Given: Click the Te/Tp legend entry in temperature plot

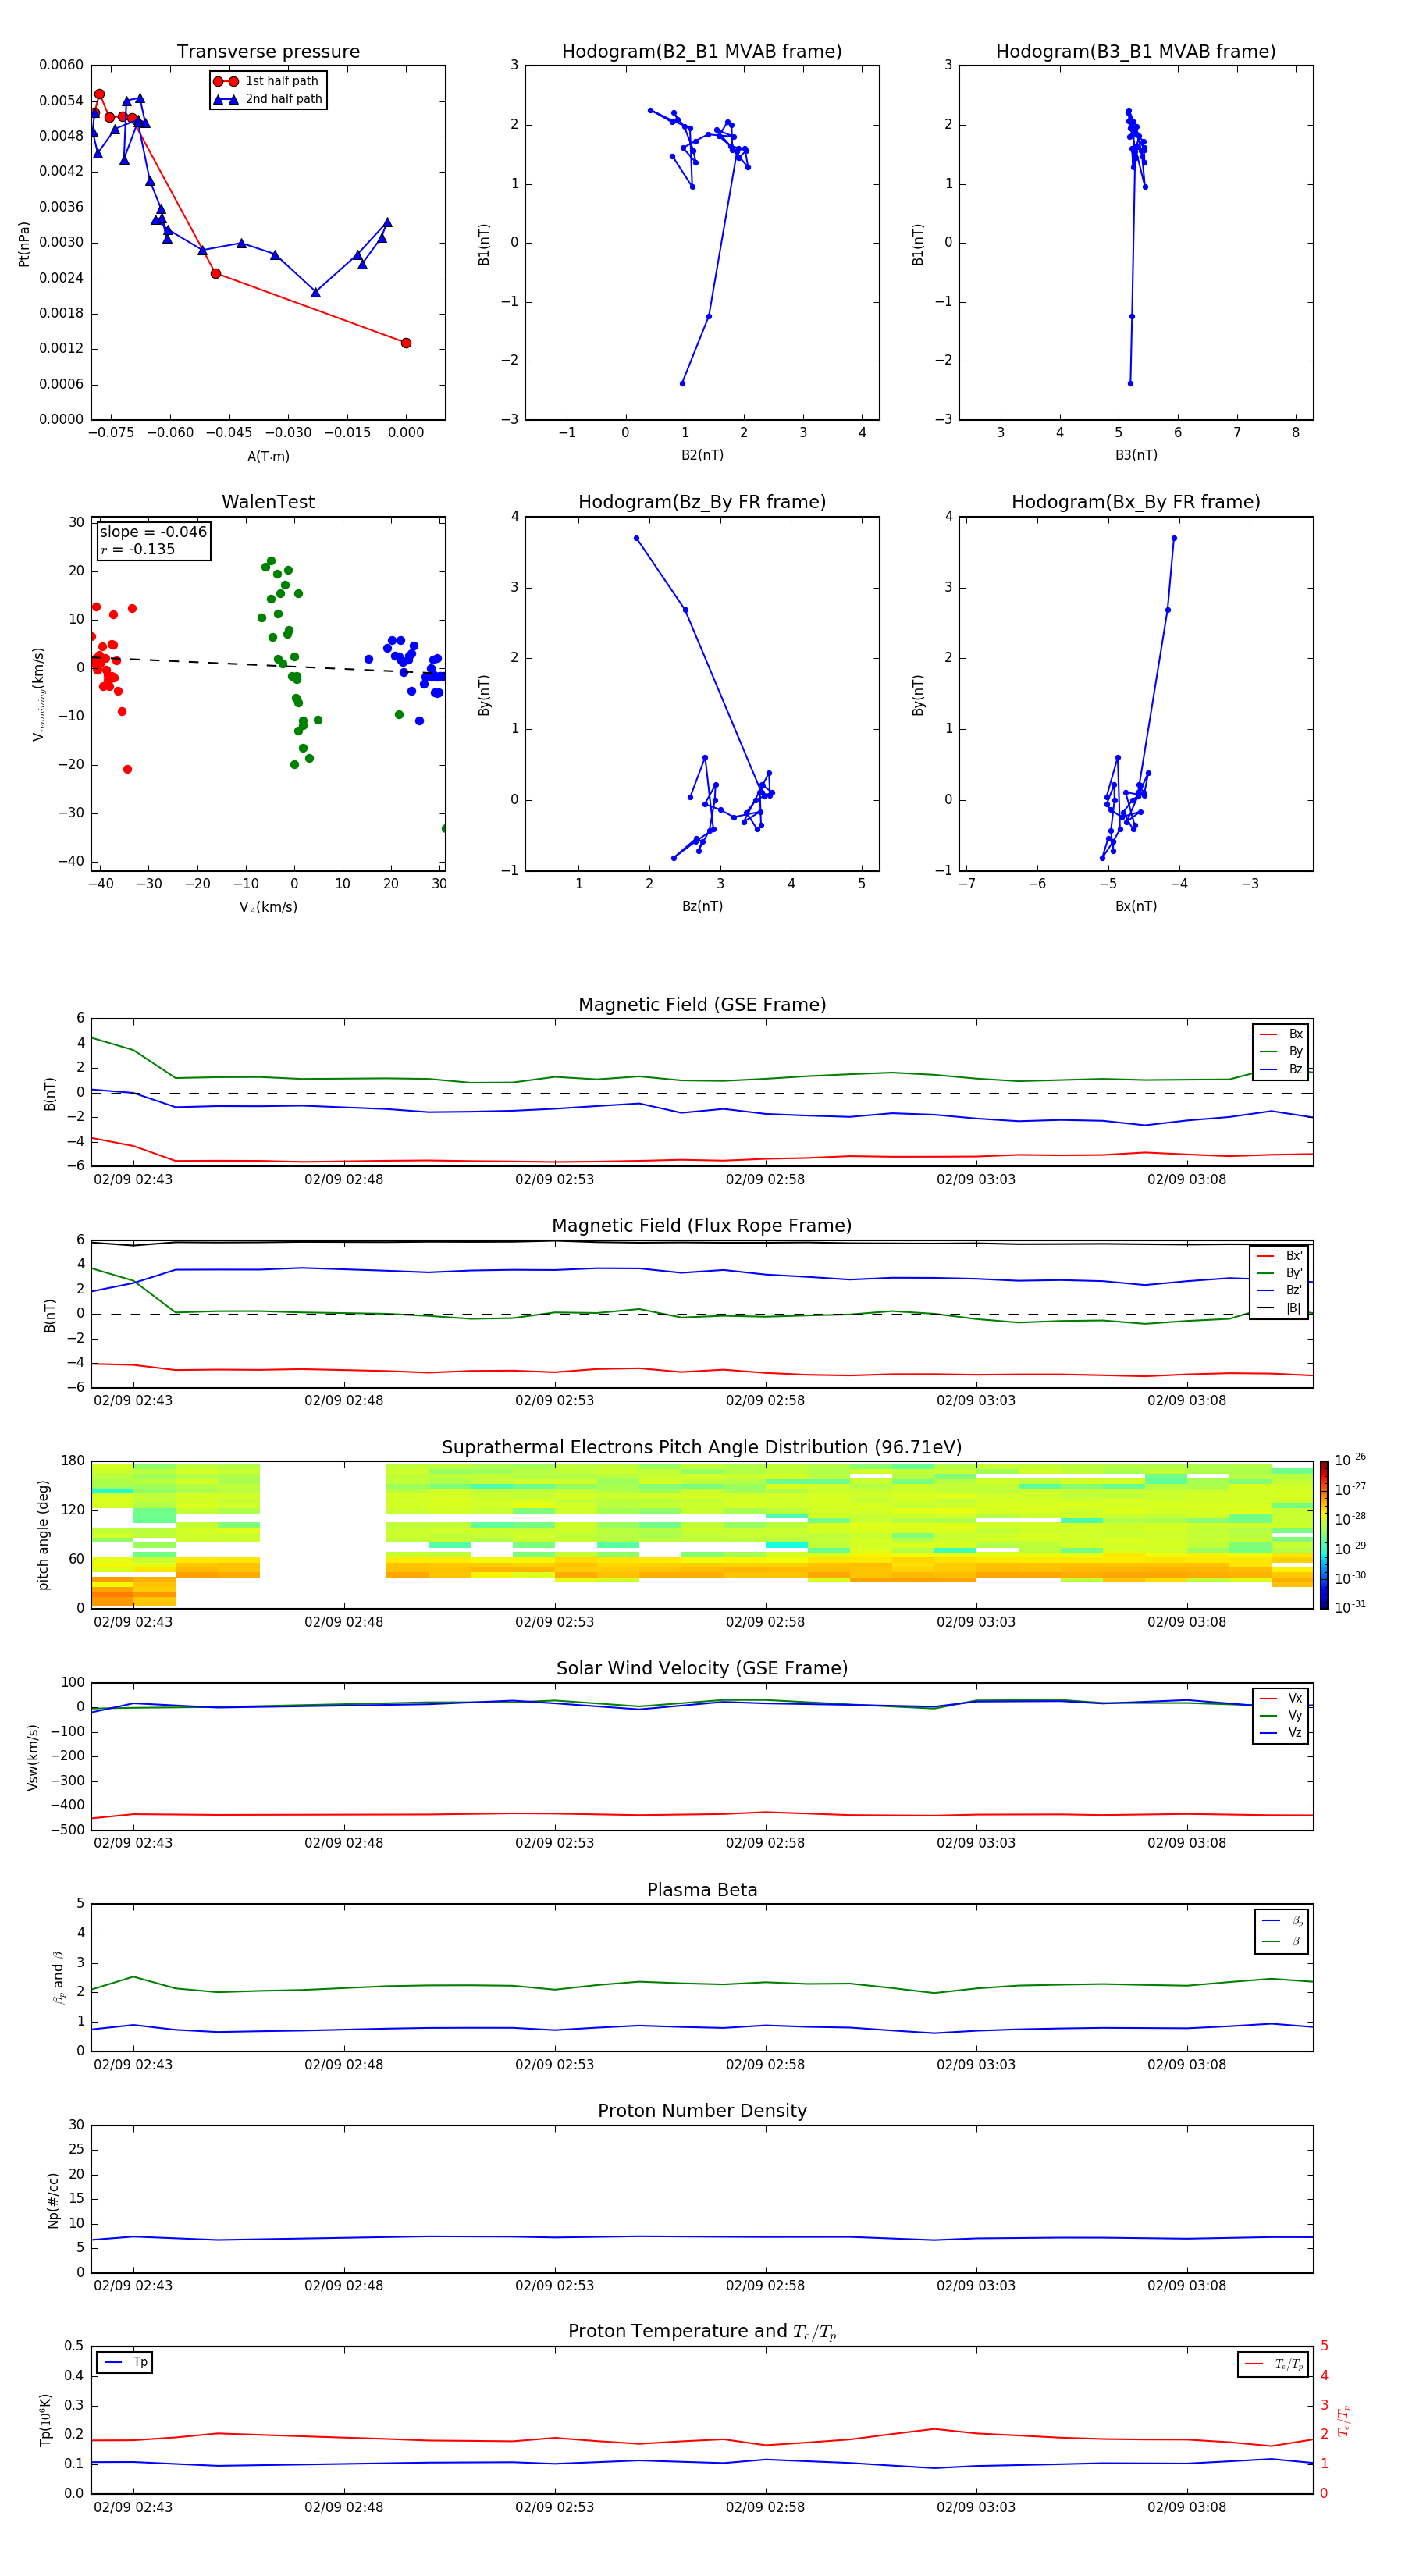Looking at the screenshot, I should tap(1273, 2364).
